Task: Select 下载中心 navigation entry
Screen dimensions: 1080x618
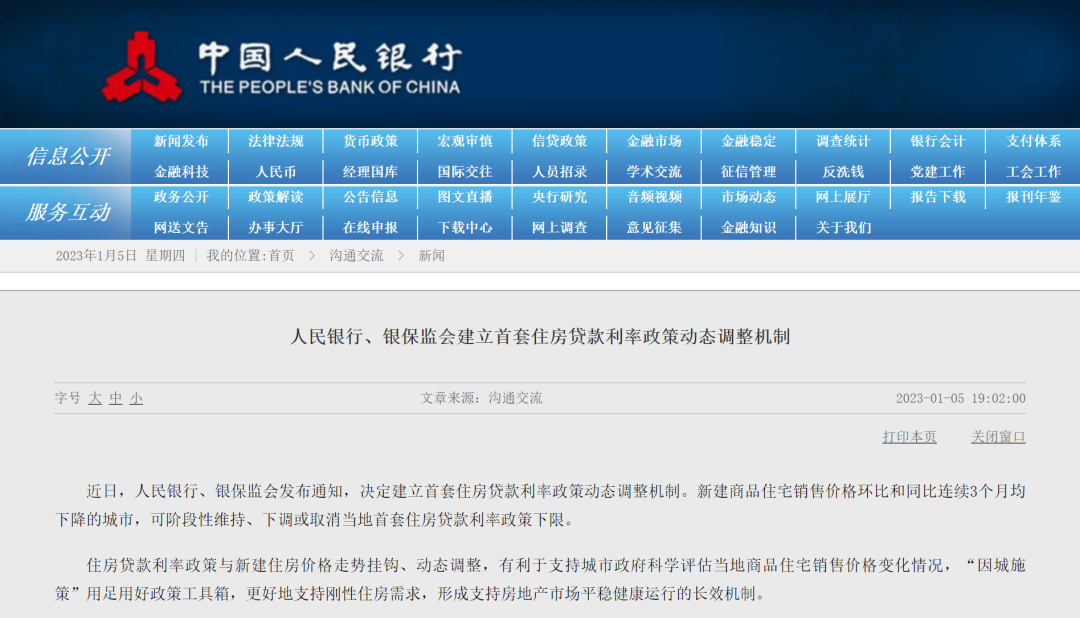Action: click(465, 227)
